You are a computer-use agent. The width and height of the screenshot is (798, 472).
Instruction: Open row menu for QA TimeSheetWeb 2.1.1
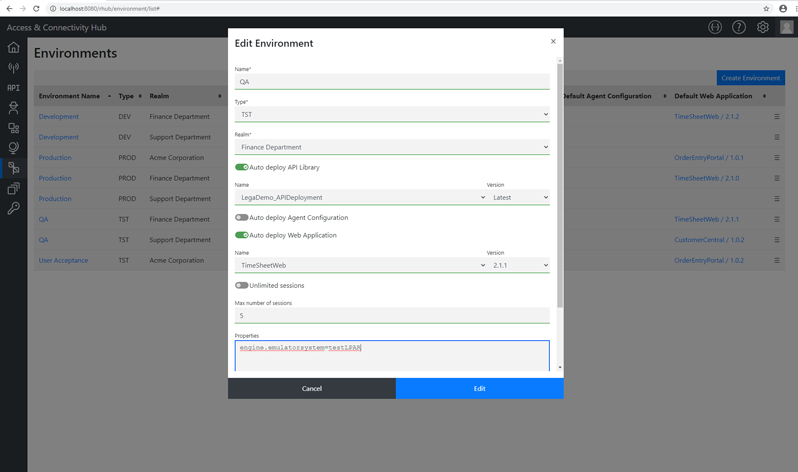(x=777, y=219)
